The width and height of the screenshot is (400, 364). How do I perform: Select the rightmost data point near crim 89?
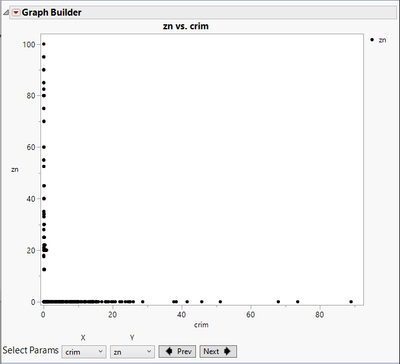(x=351, y=302)
